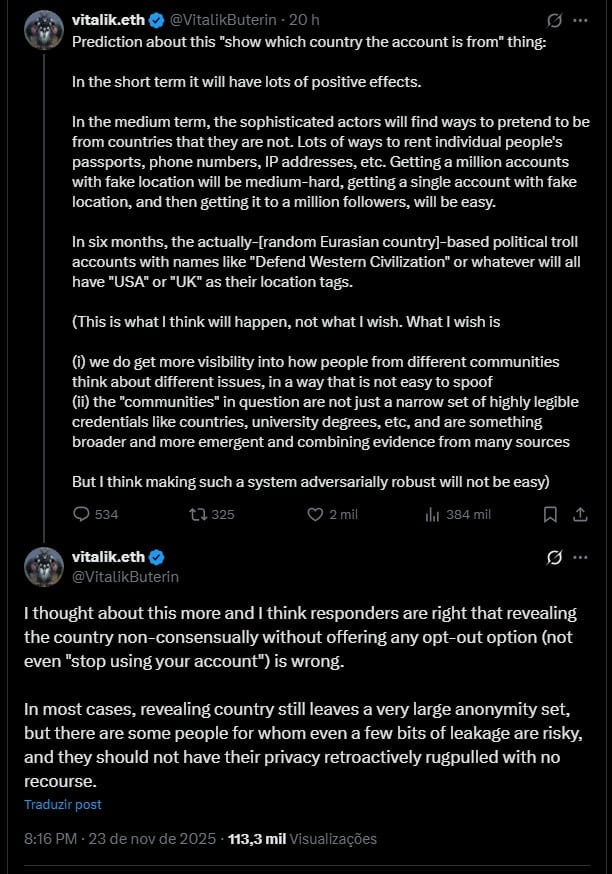Bookmark the first post
Screen dimensions: 612x874
[549, 514]
